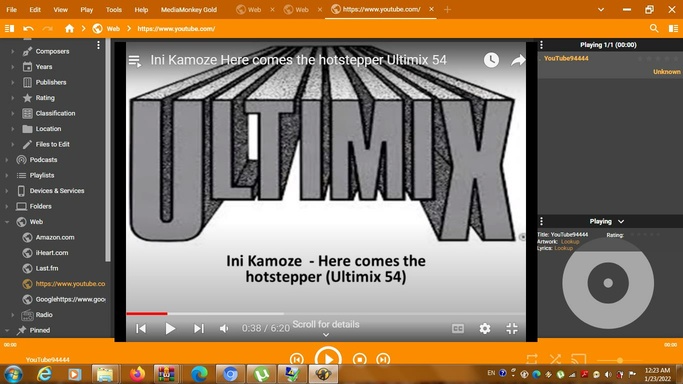Expand the Rating tree node
The height and width of the screenshot is (384, 683).
click(13, 98)
